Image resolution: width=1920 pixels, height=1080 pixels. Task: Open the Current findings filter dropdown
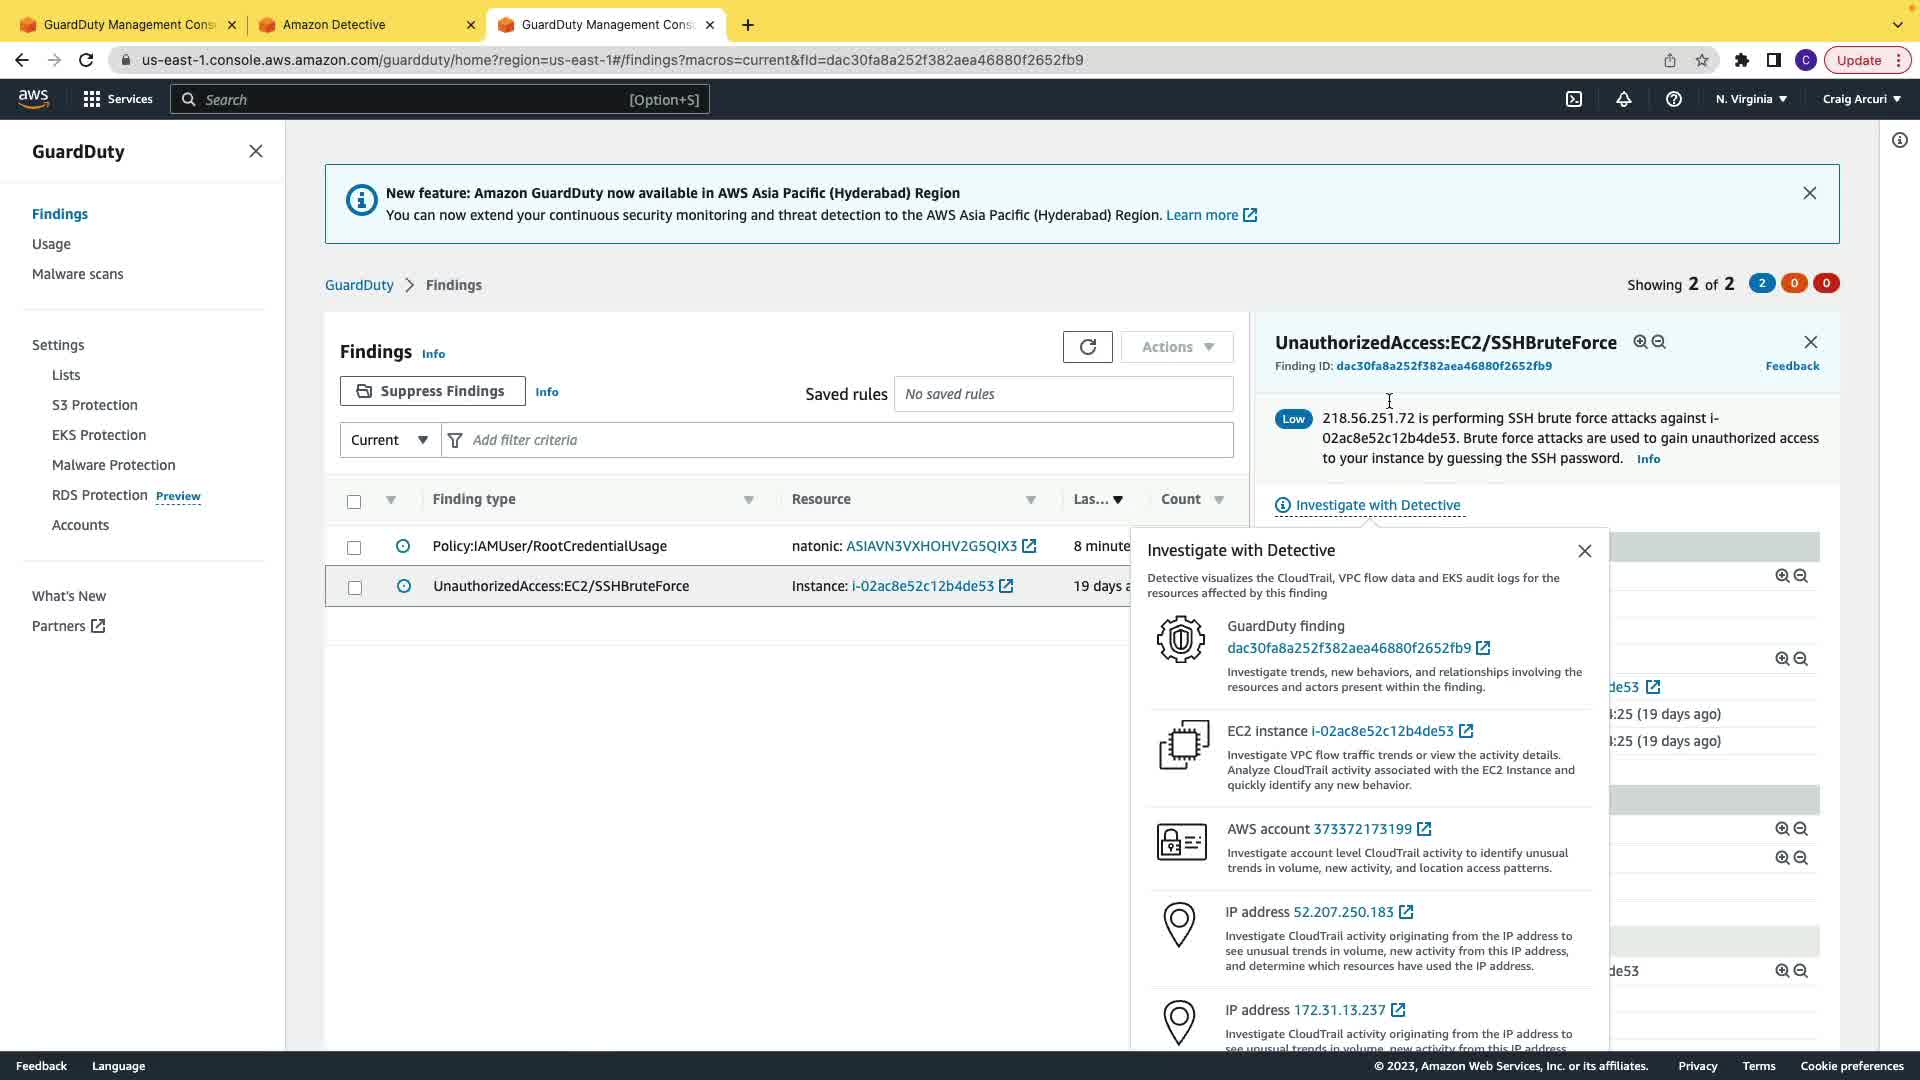[x=390, y=440]
